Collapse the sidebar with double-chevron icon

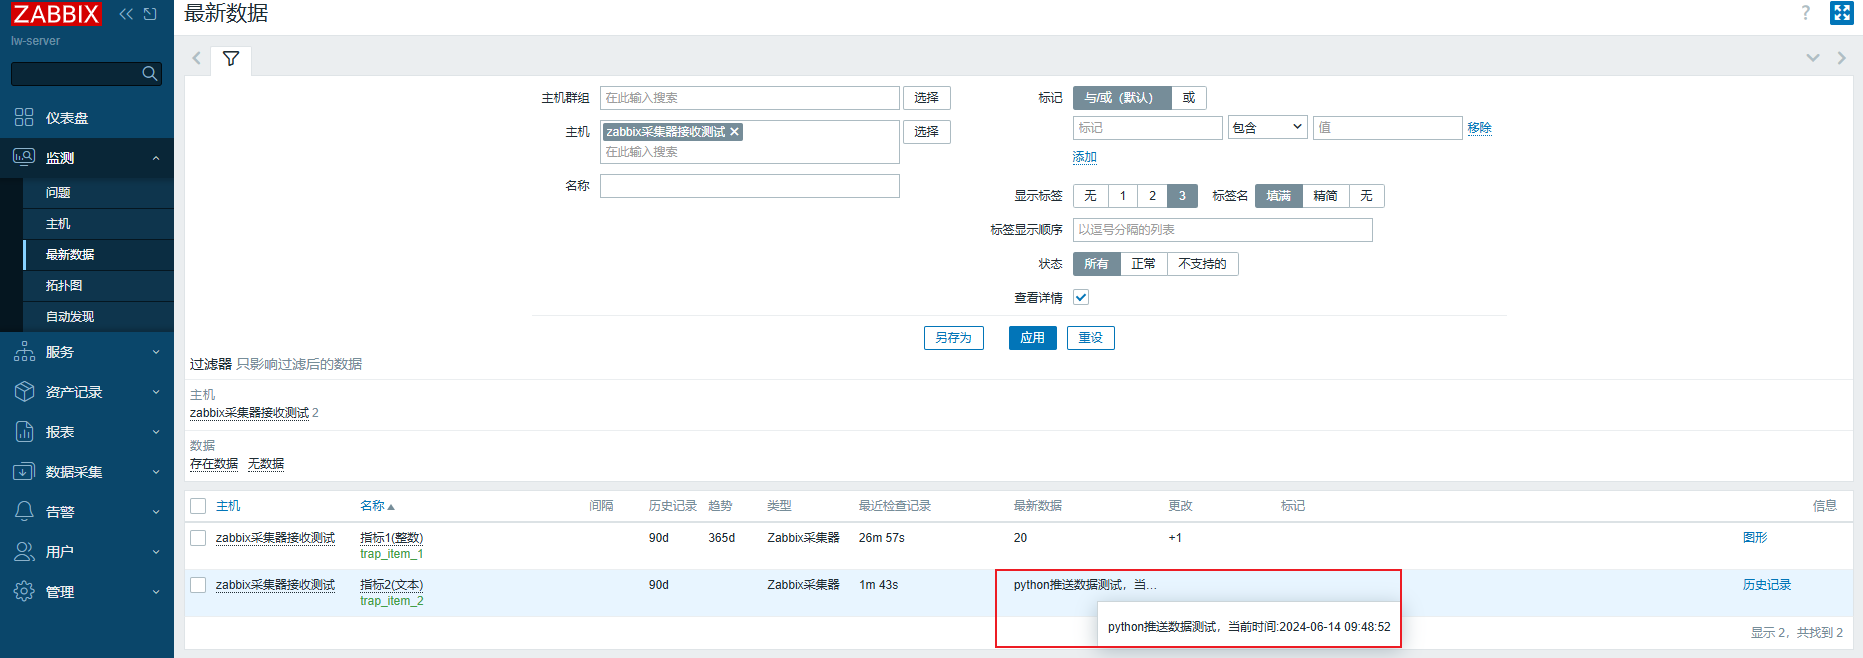tap(126, 14)
